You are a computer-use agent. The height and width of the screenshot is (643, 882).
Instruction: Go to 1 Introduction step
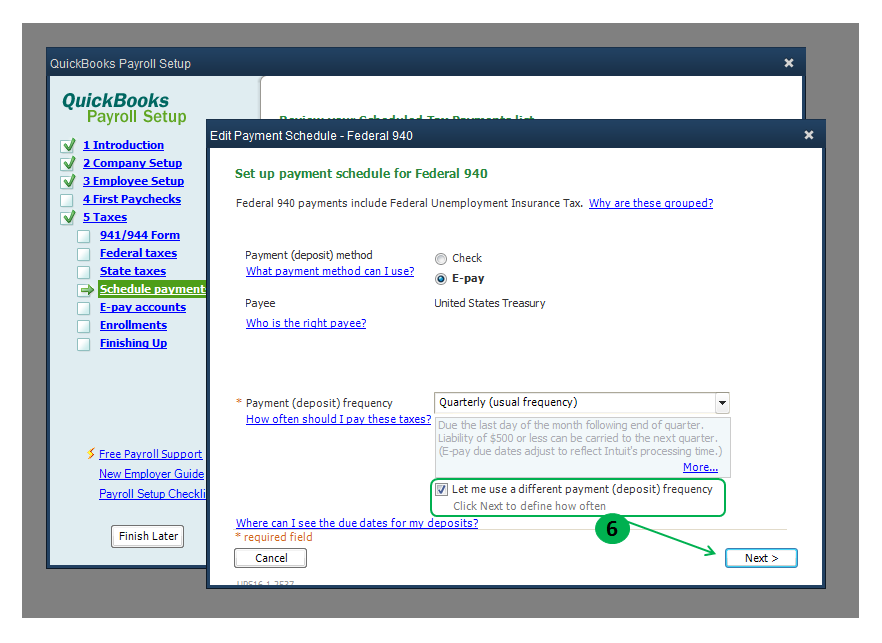(123, 145)
